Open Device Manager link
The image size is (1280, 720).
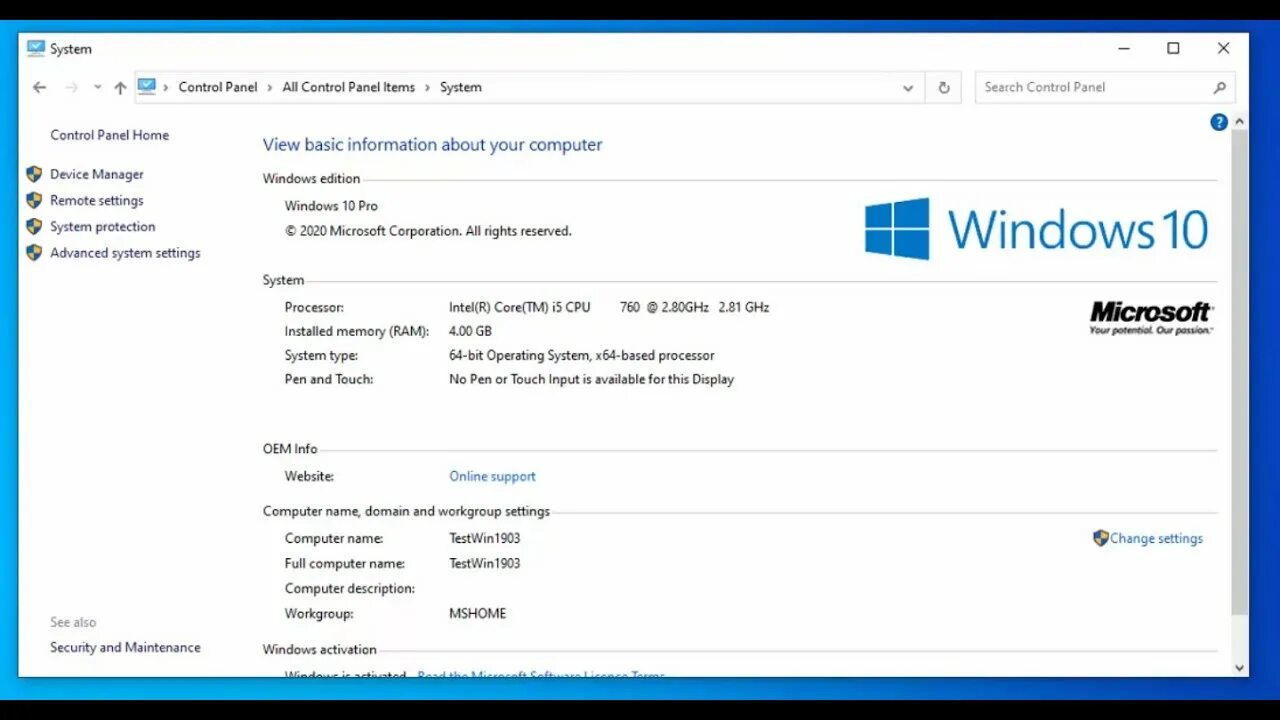tap(97, 174)
